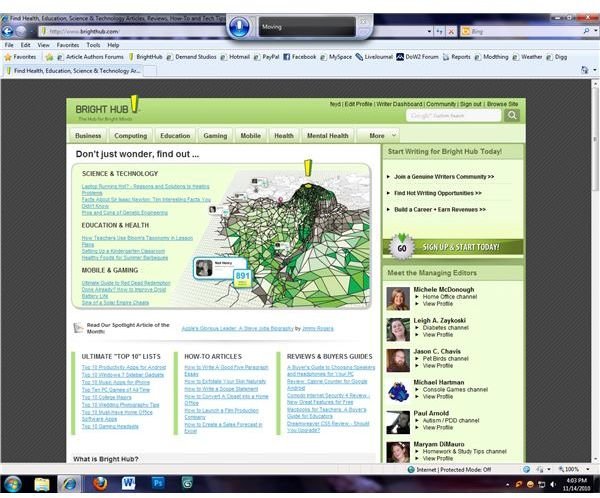Click the Sign Up & Start Today button
The height and width of the screenshot is (498, 600).
pyautogui.click(x=453, y=247)
